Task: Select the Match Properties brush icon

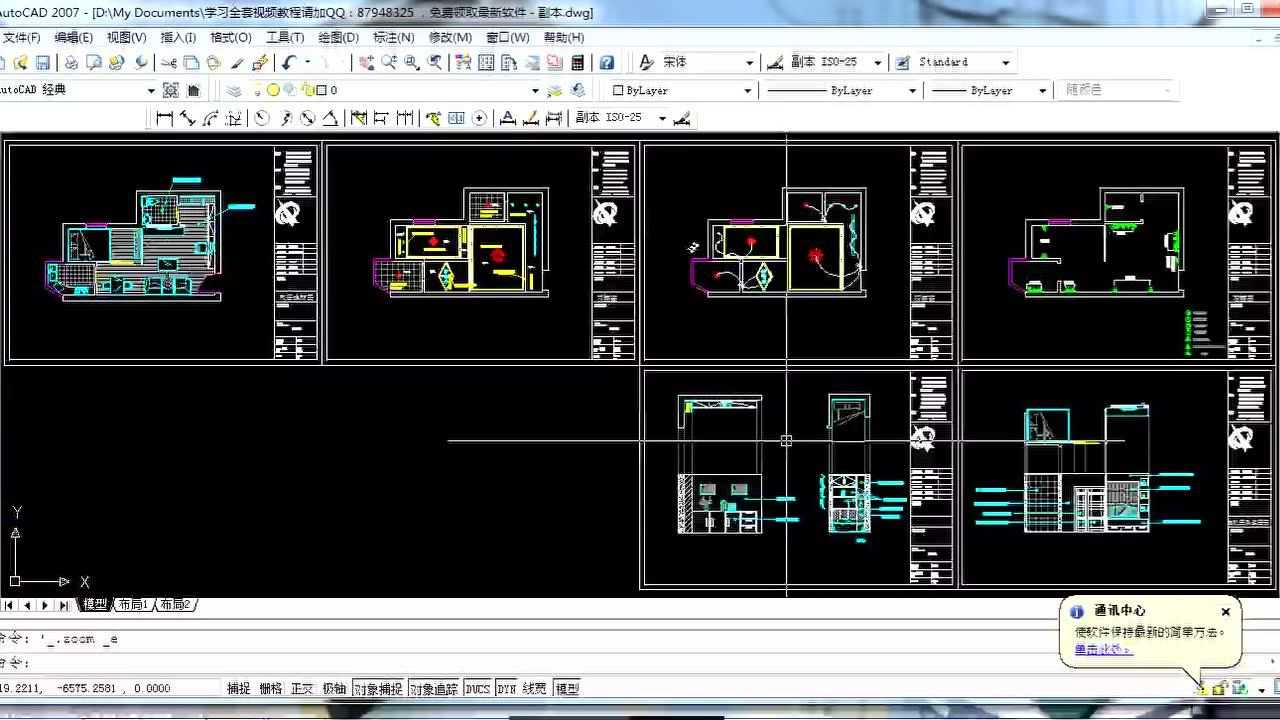Action: click(237, 62)
